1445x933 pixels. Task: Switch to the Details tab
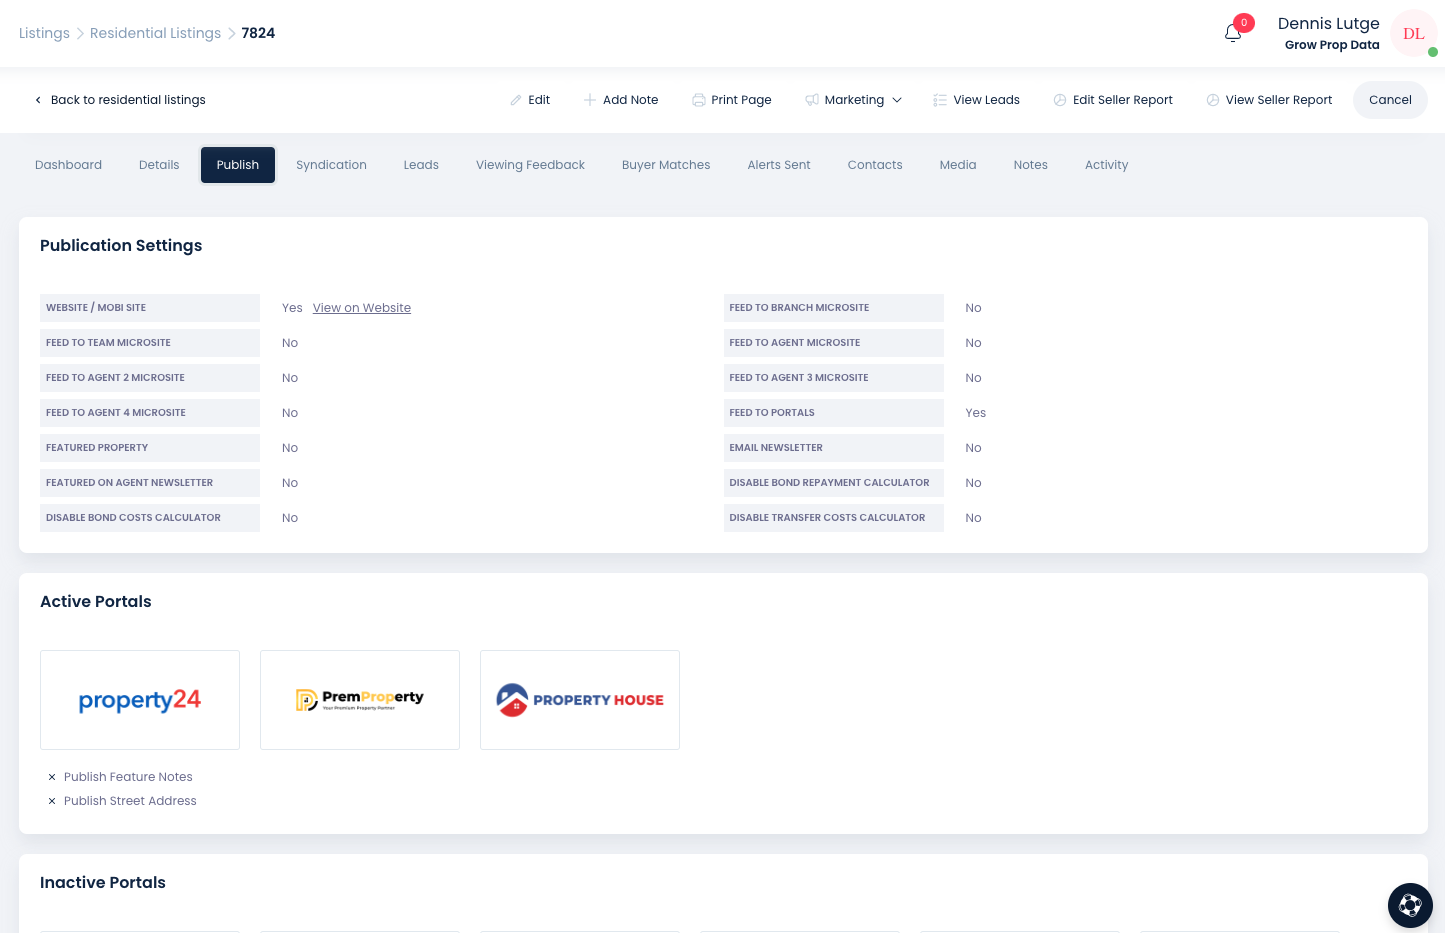[x=159, y=165]
